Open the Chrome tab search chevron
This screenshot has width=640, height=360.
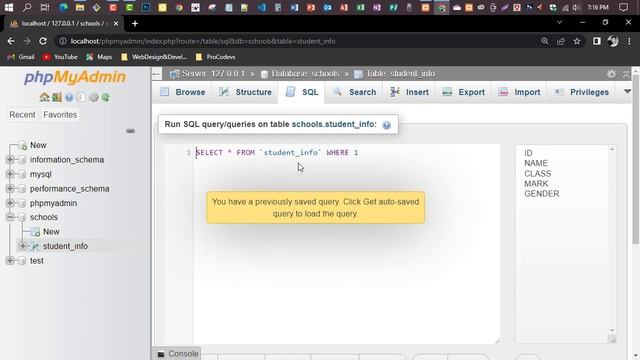tap(559, 22)
